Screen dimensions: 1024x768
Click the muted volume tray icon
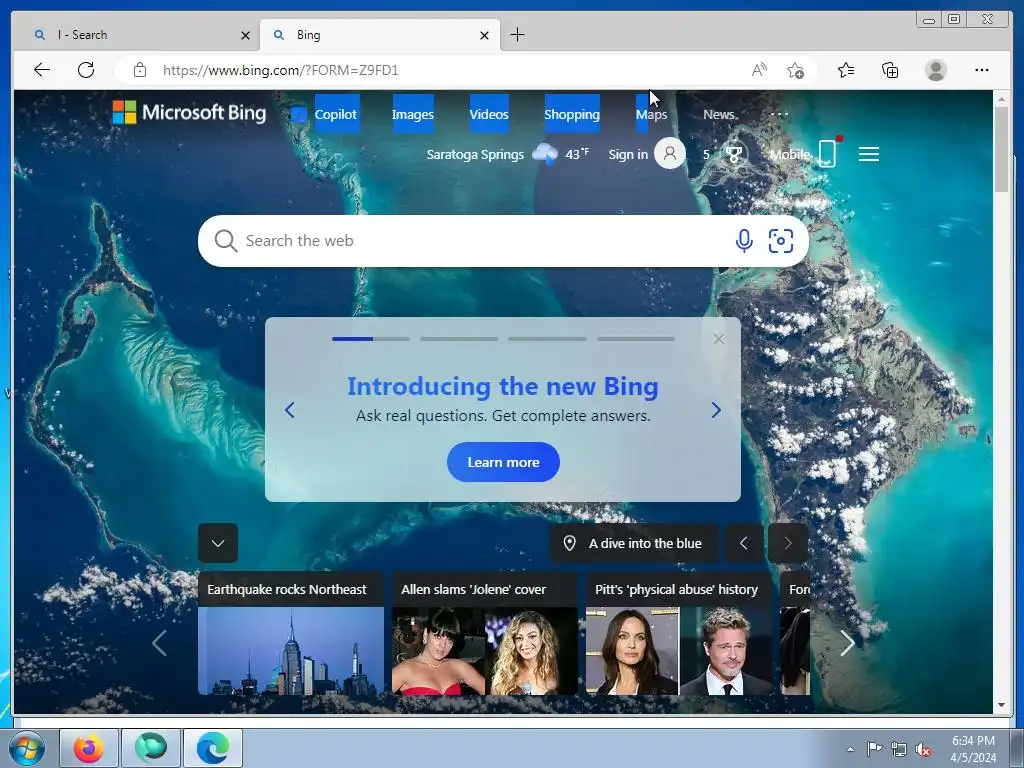tap(923, 749)
